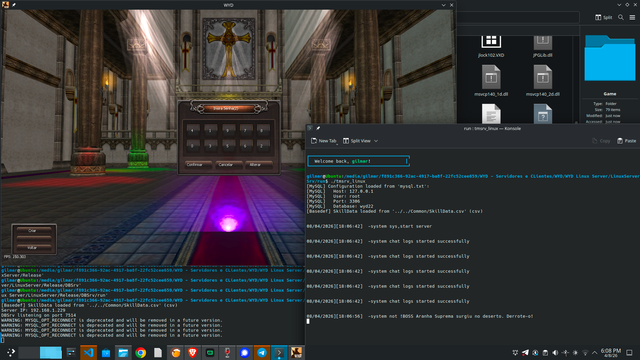The width and height of the screenshot is (640, 360).
Task: Open the blank document taskbar icon
Action: (x=158, y=353)
